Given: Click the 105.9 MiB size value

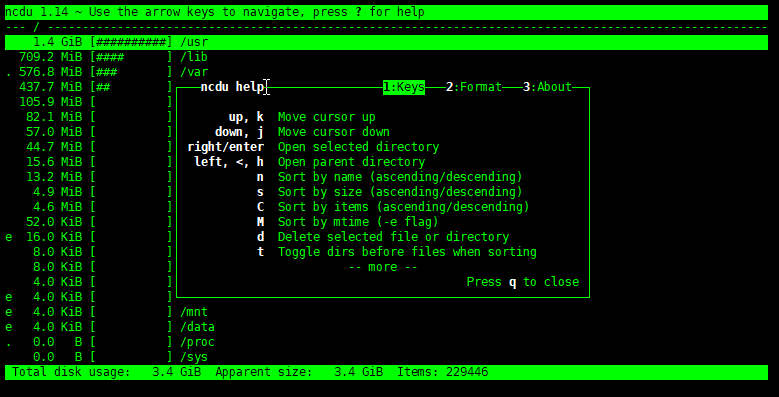Looking at the screenshot, I should pos(50,102).
